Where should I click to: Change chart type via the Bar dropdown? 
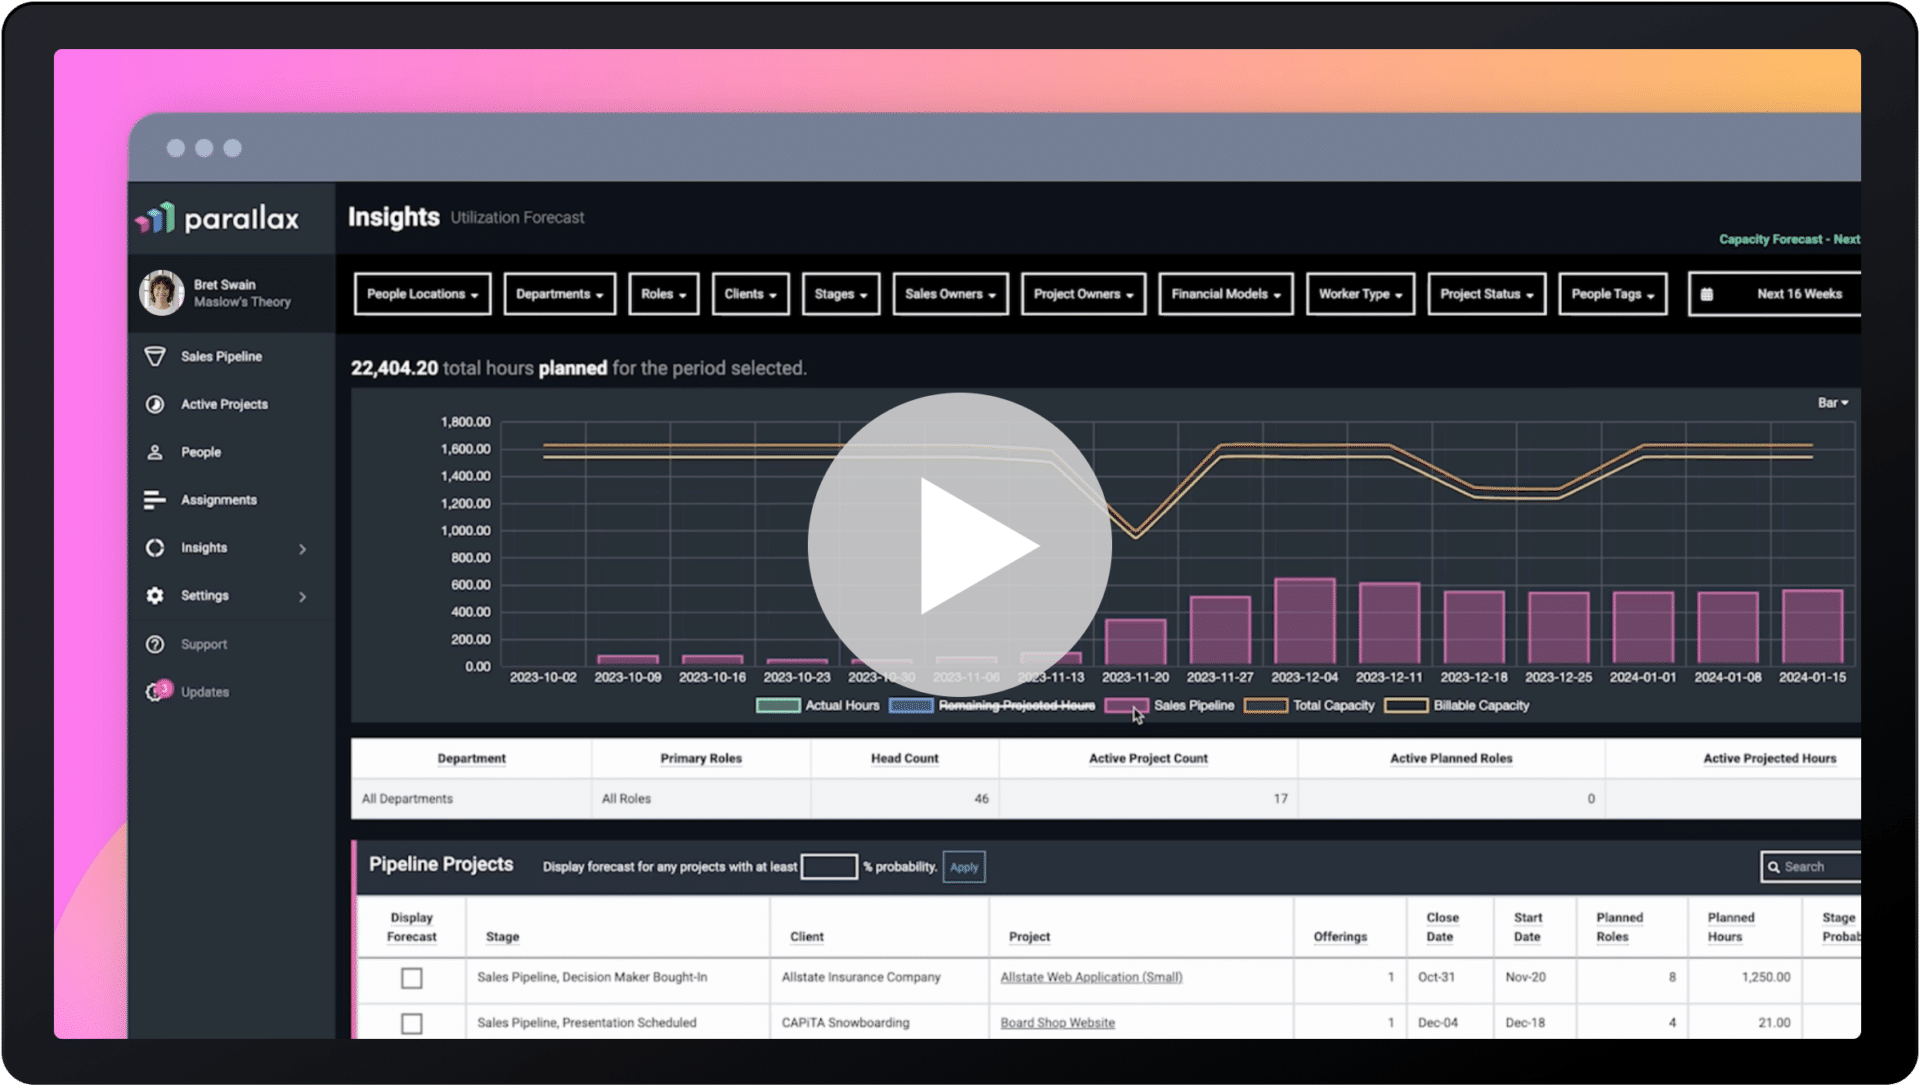1833,402
